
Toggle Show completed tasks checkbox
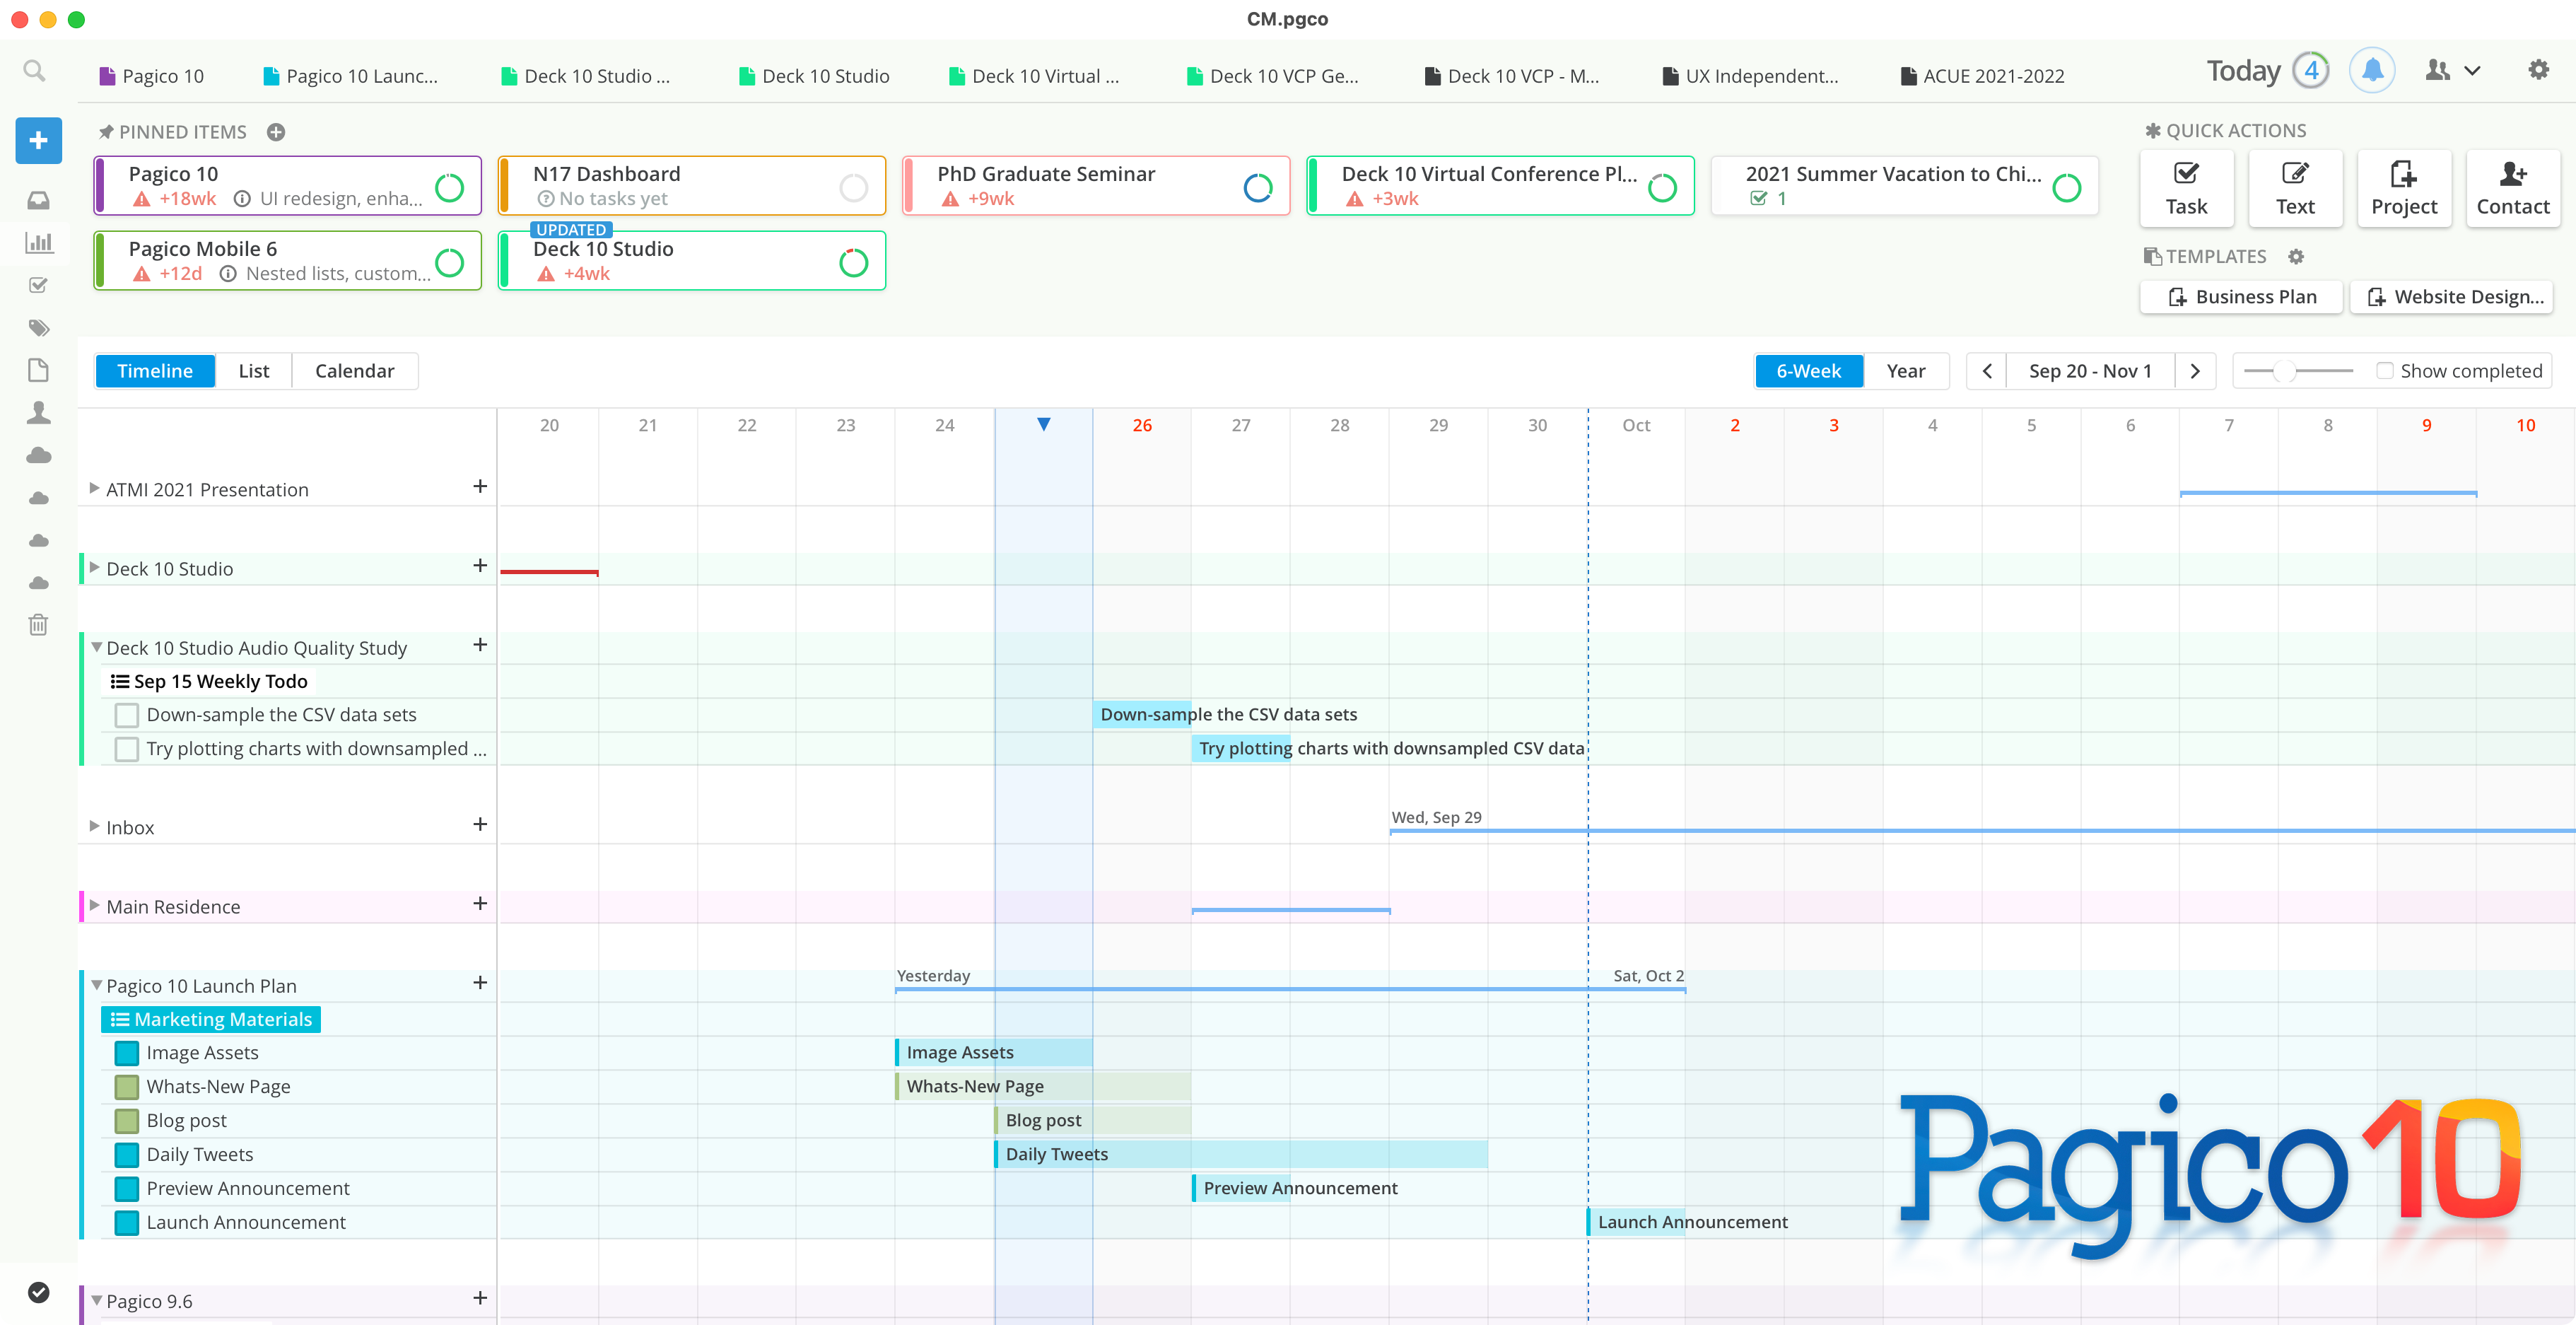pyautogui.click(x=2387, y=370)
